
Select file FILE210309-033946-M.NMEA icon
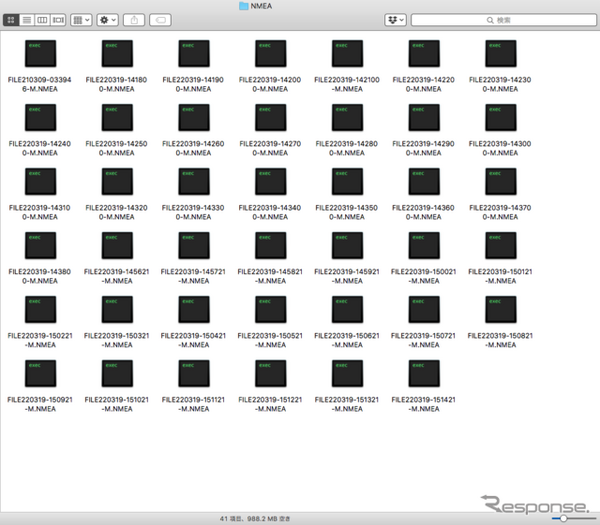pos(41,54)
